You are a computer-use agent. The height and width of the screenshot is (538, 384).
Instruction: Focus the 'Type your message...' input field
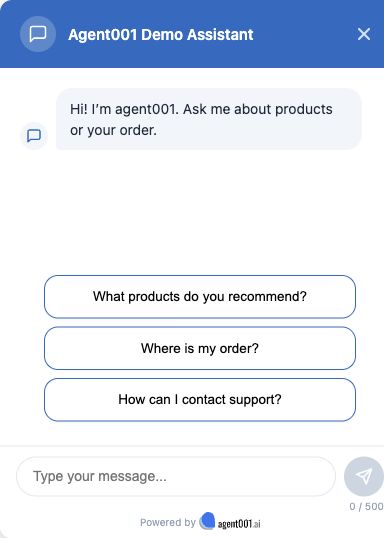(176, 476)
